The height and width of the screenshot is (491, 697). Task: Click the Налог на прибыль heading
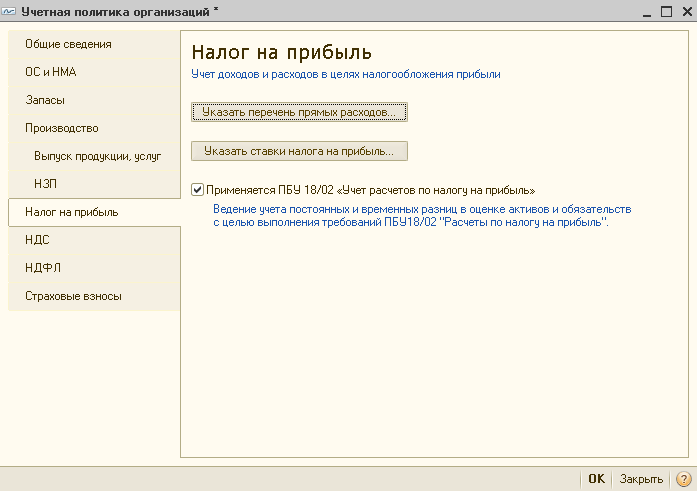(281, 52)
